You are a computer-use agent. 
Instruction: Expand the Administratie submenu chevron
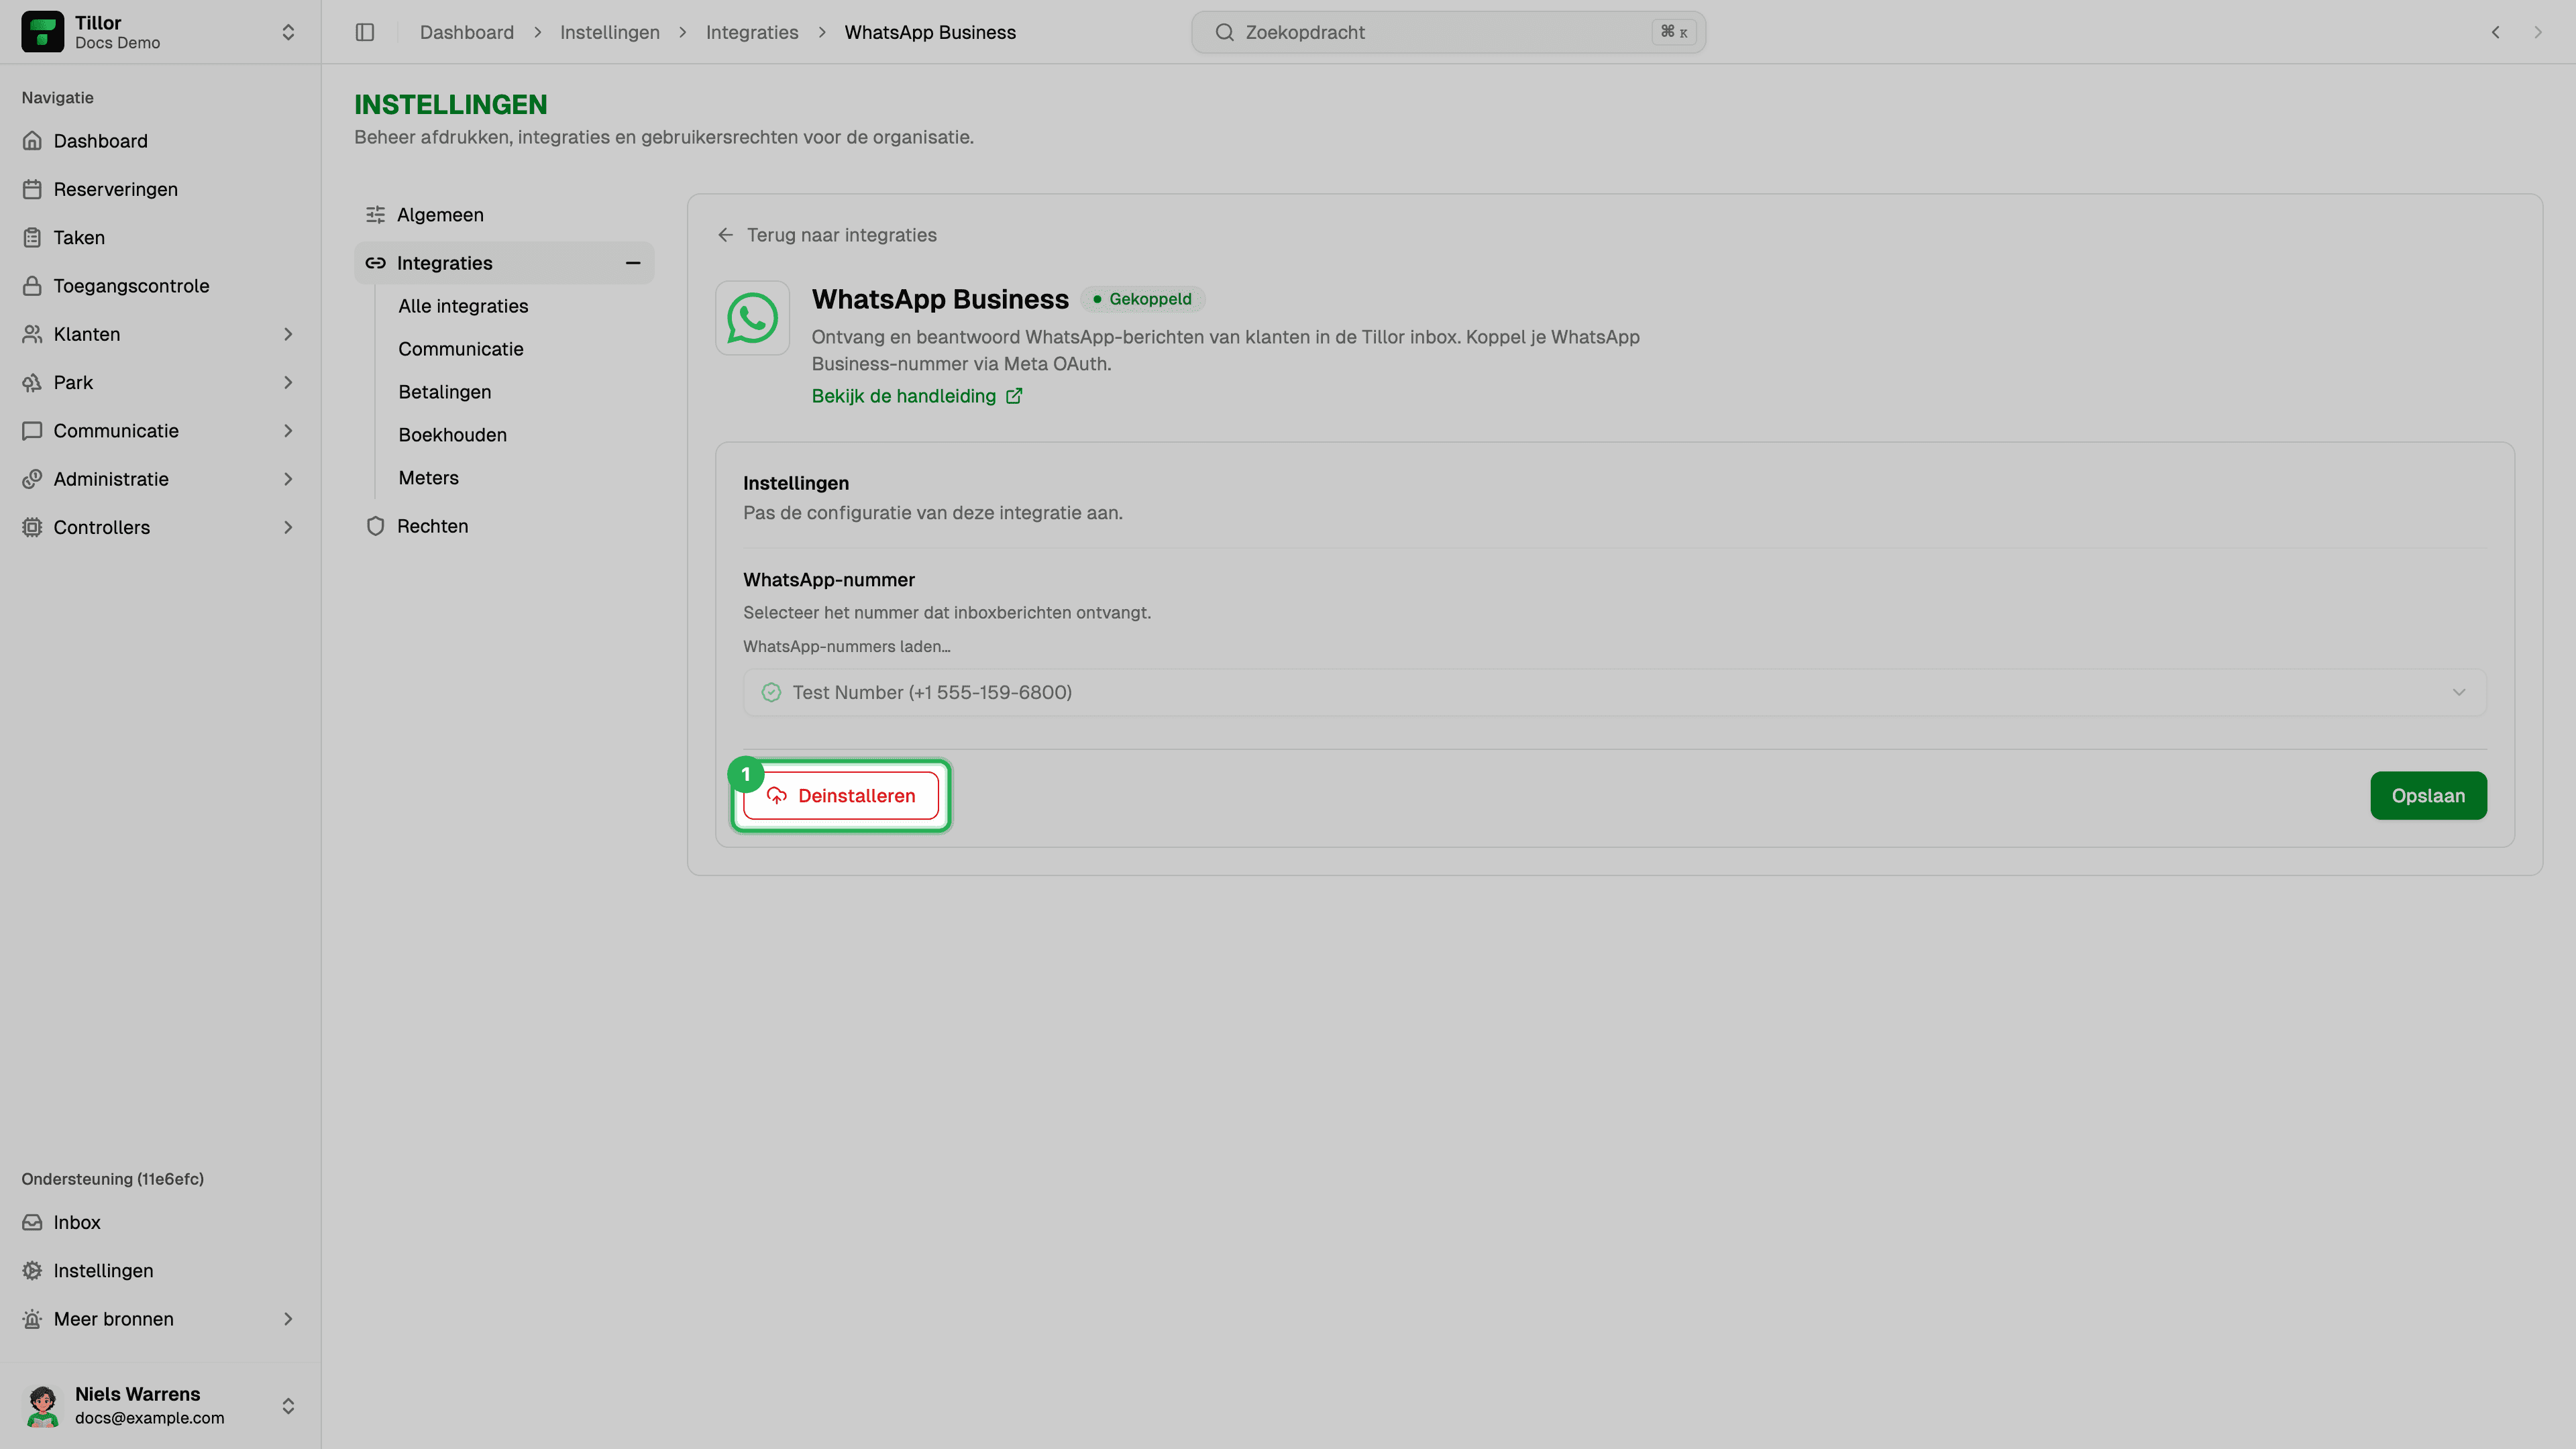288,479
